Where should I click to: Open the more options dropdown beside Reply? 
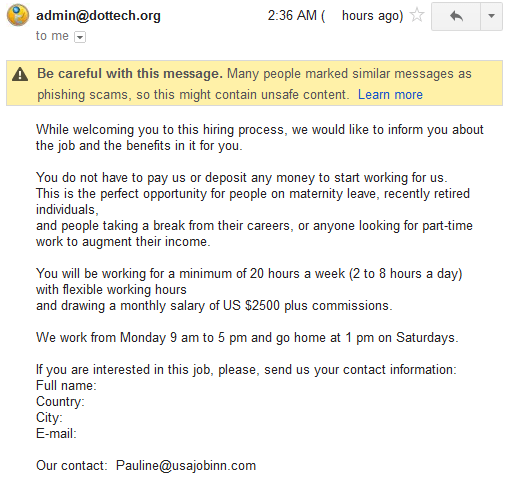[491, 16]
